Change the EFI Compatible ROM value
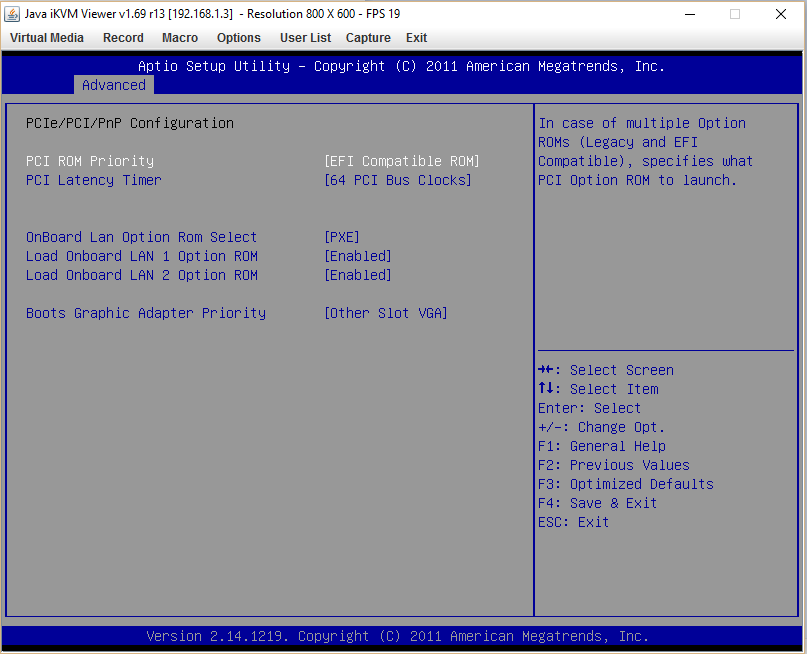The height and width of the screenshot is (654, 807). (x=402, y=161)
